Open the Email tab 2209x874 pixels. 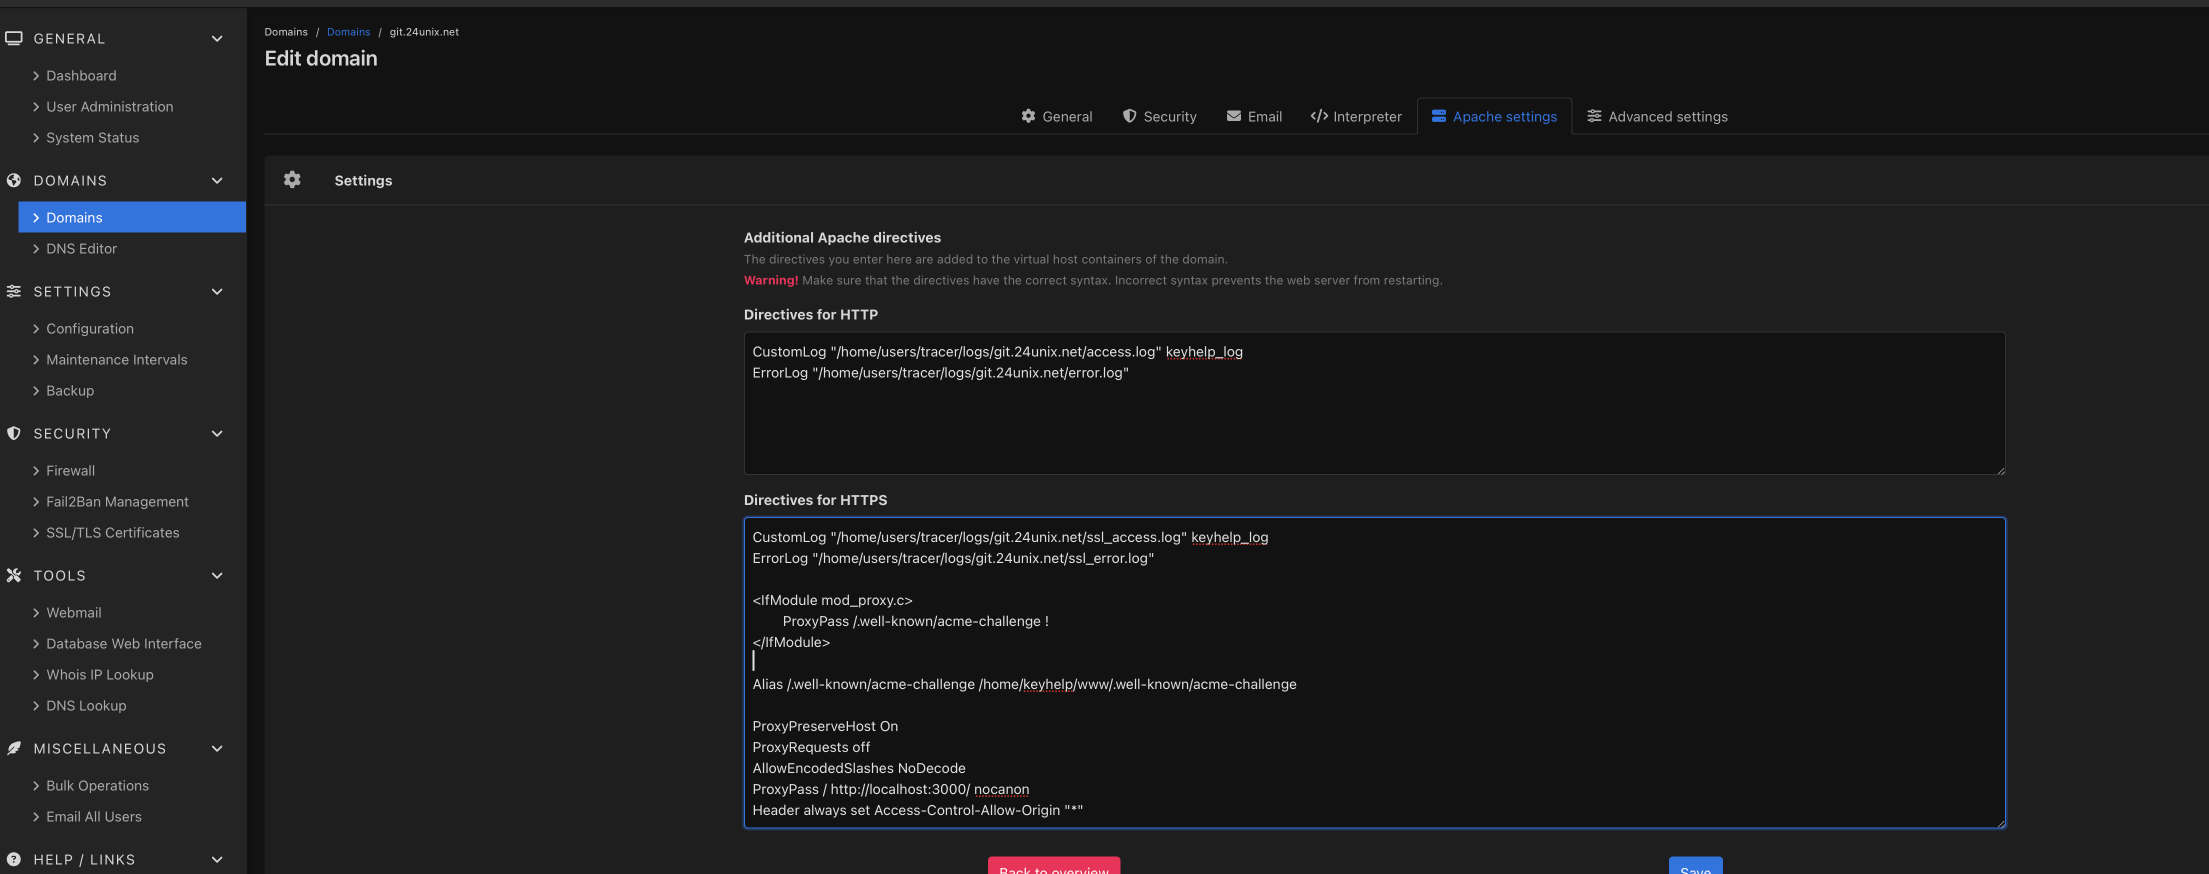1254,117
